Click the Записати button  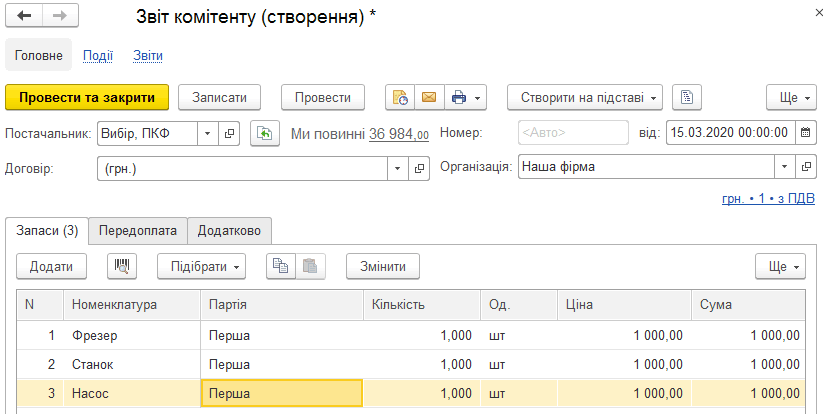click(219, 98)
